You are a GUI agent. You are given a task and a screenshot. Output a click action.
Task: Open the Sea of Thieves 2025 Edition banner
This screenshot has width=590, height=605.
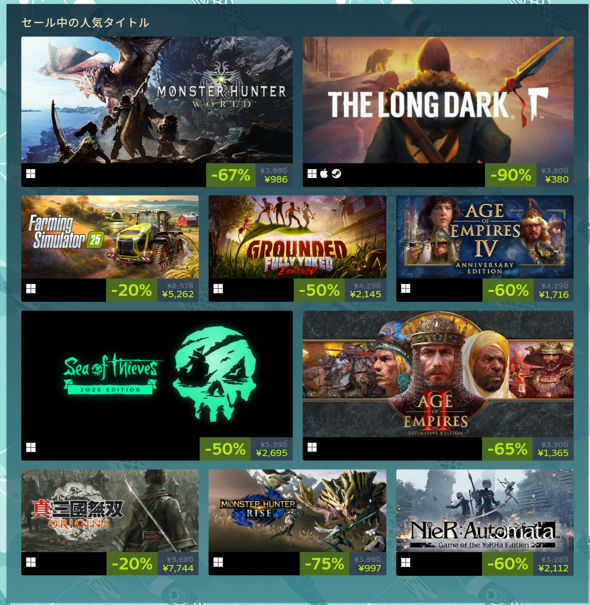pos(157,374)
